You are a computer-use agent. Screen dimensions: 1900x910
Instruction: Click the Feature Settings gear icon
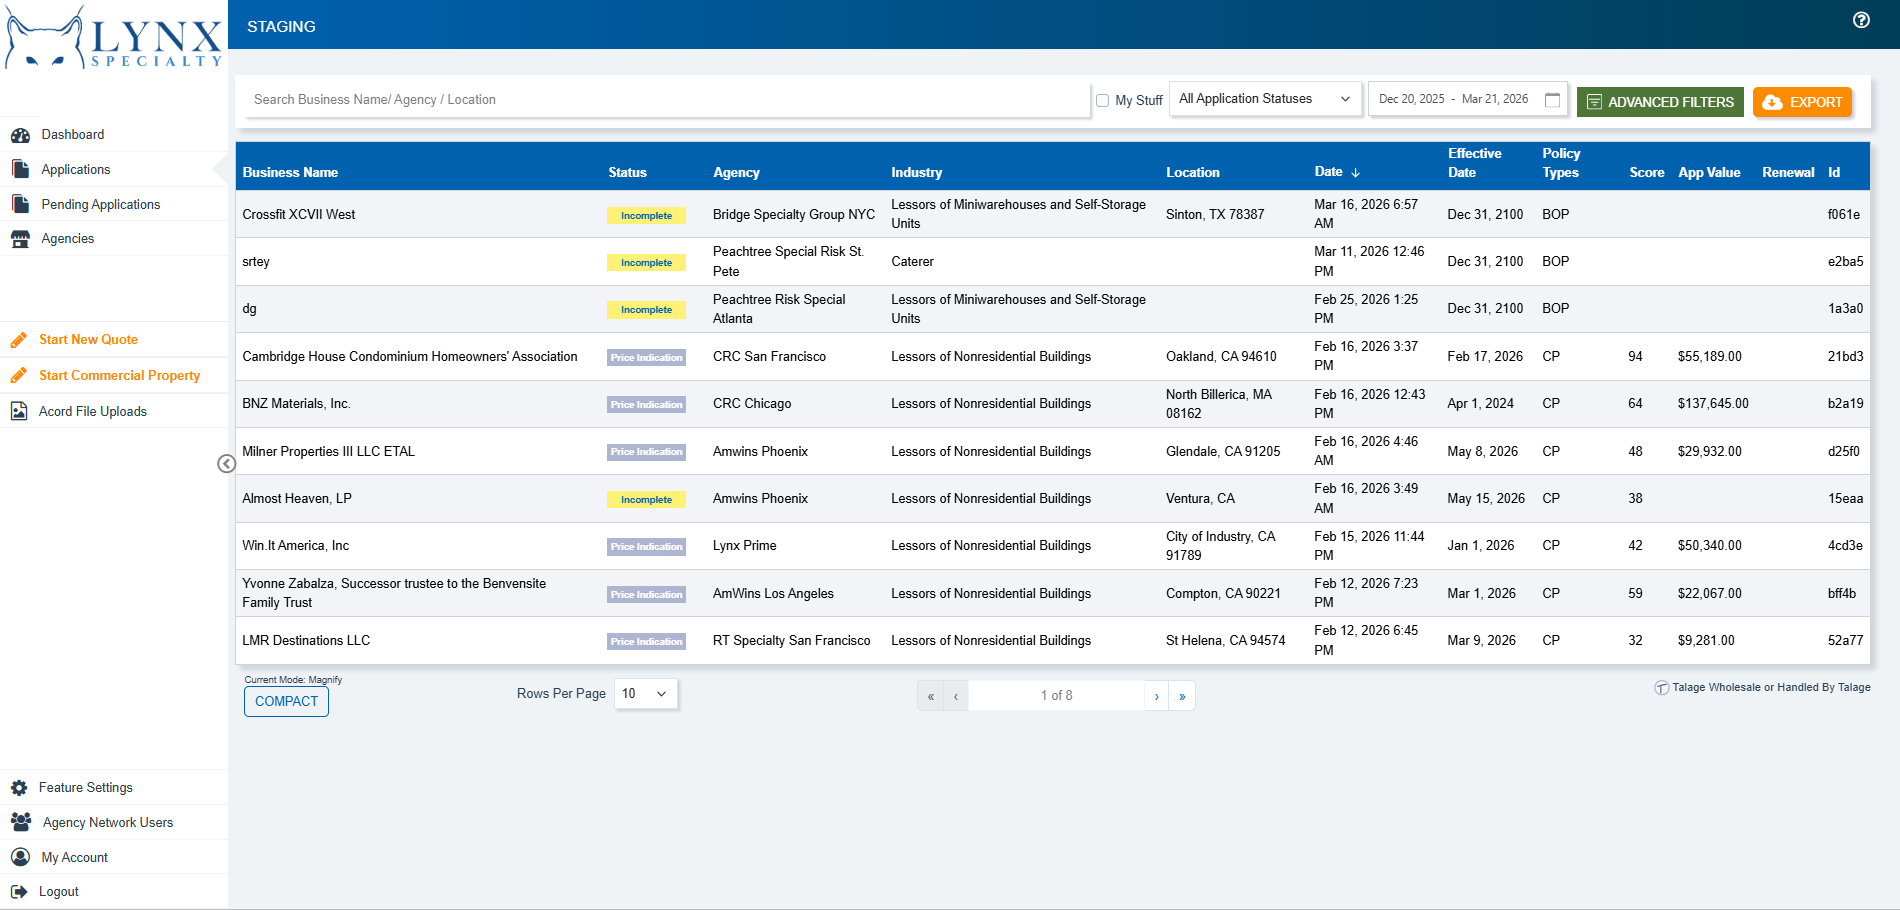coord(19,788)
